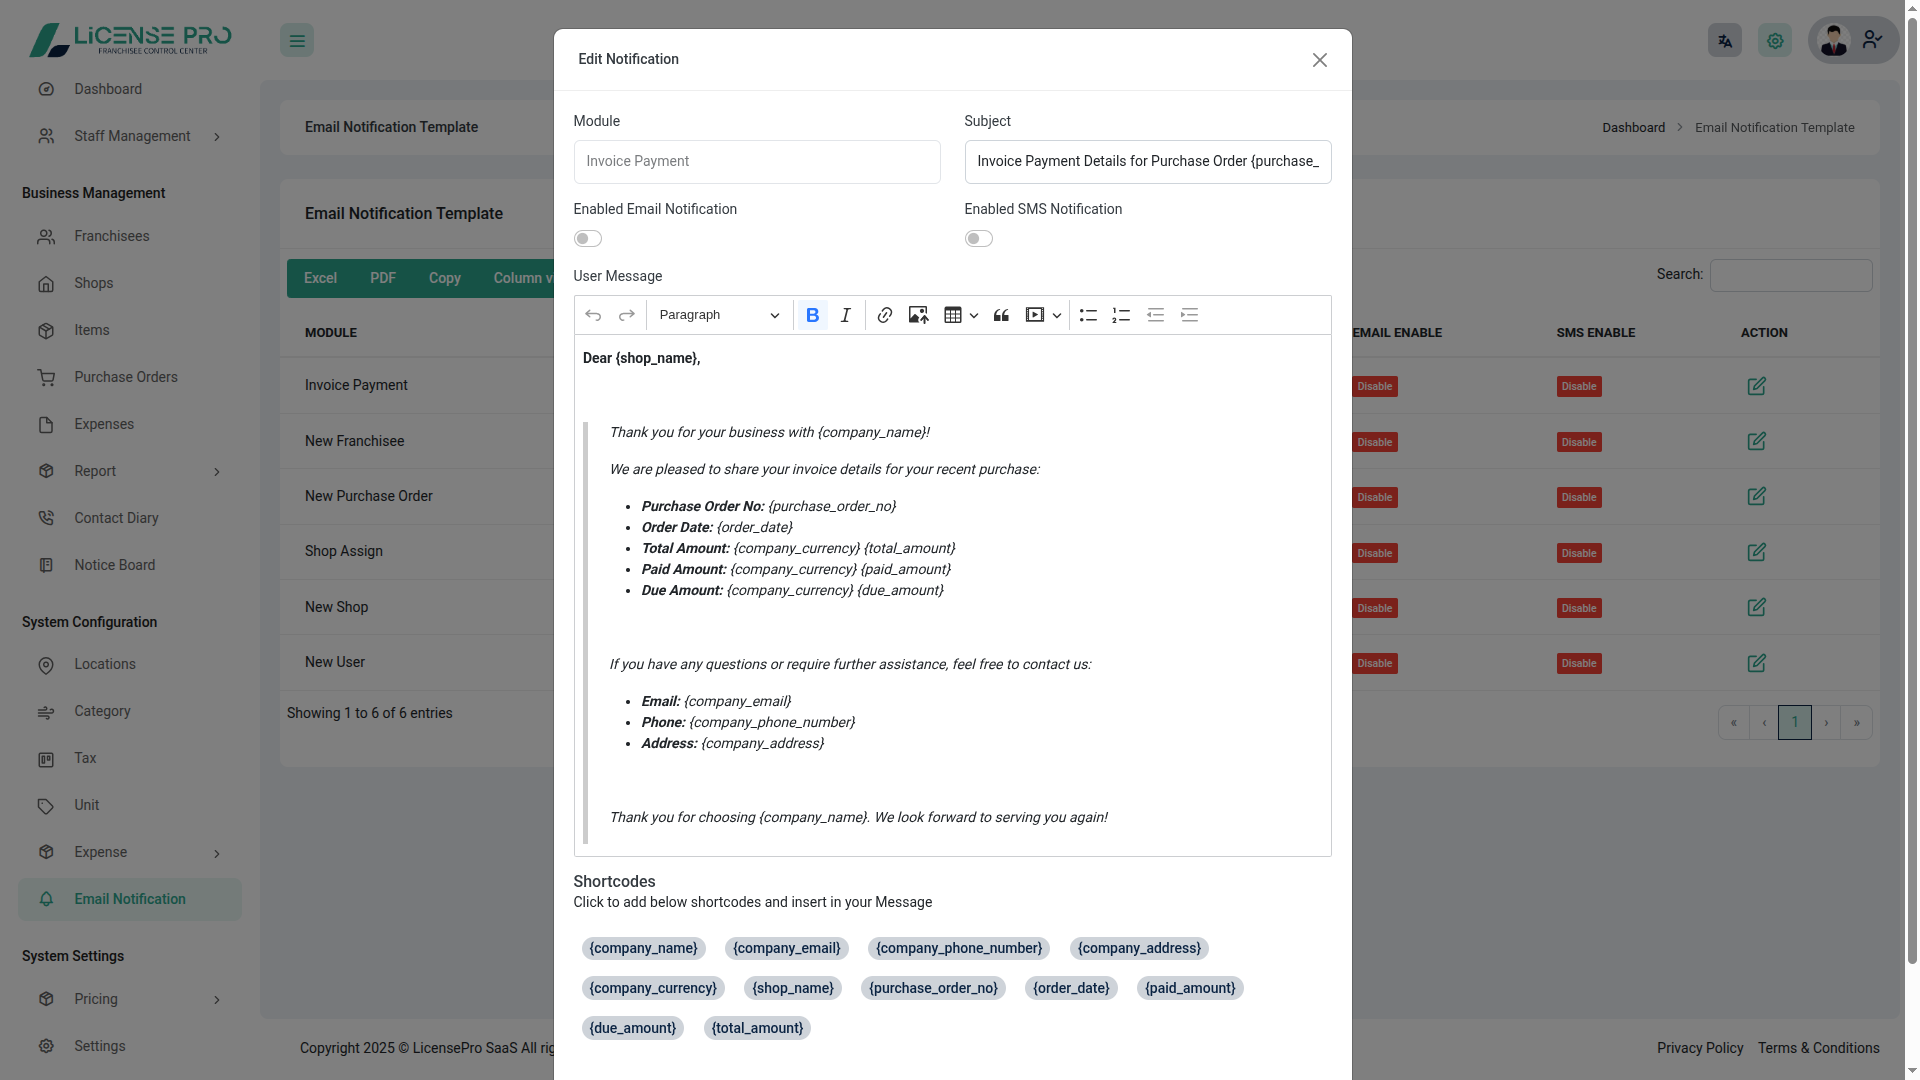1920x1080 pixels.
Task: Click the bulleted list icon
Action: (x=1088, y=315)
